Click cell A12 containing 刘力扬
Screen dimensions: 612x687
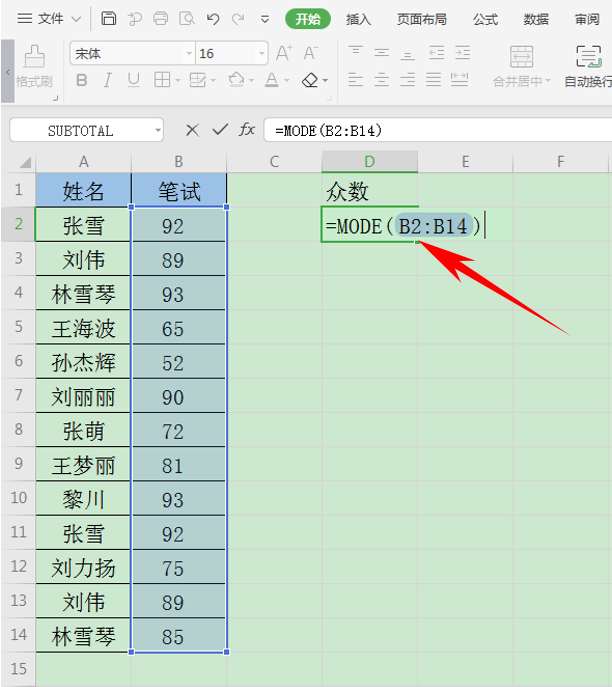(x=83, y=568)
